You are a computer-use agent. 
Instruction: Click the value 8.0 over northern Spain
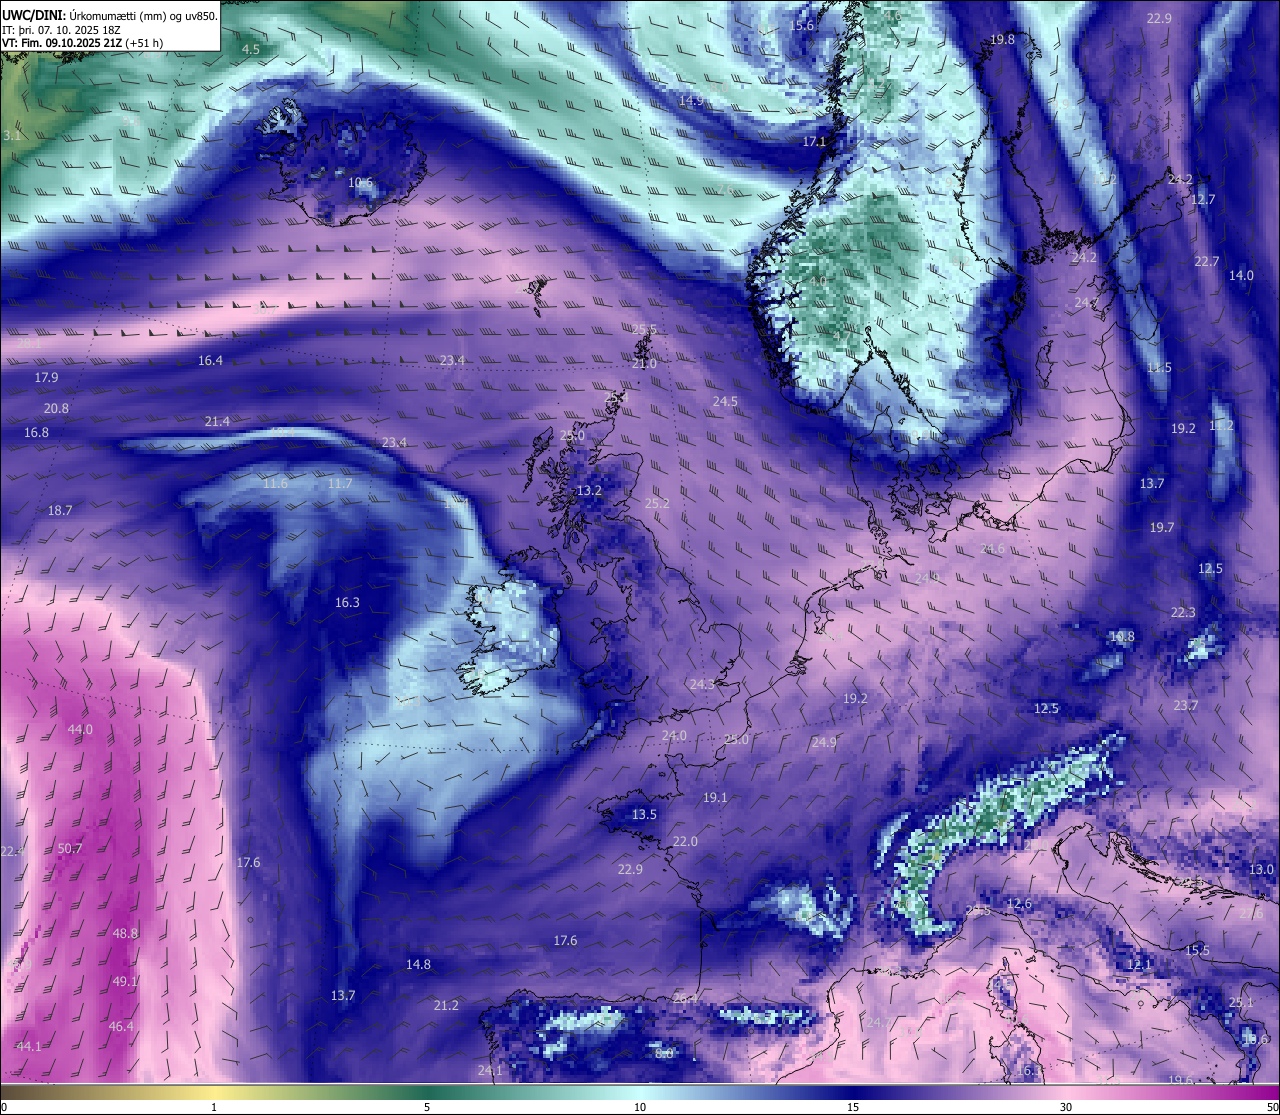[664, 1052]
